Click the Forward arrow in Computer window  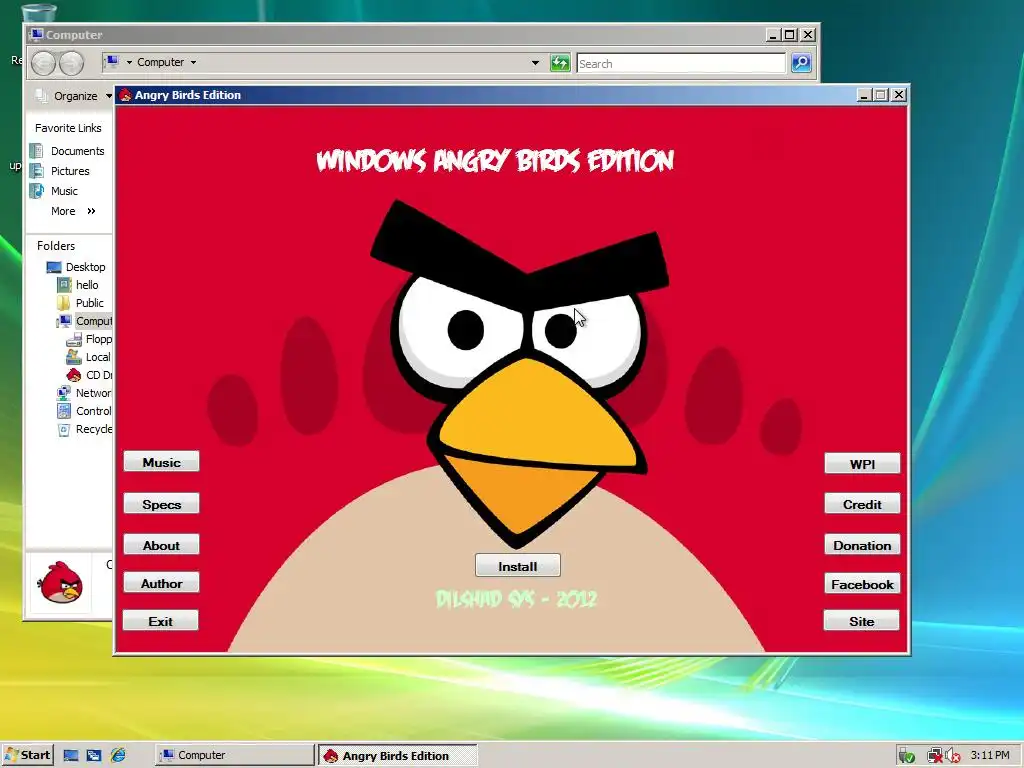[72, 63]
